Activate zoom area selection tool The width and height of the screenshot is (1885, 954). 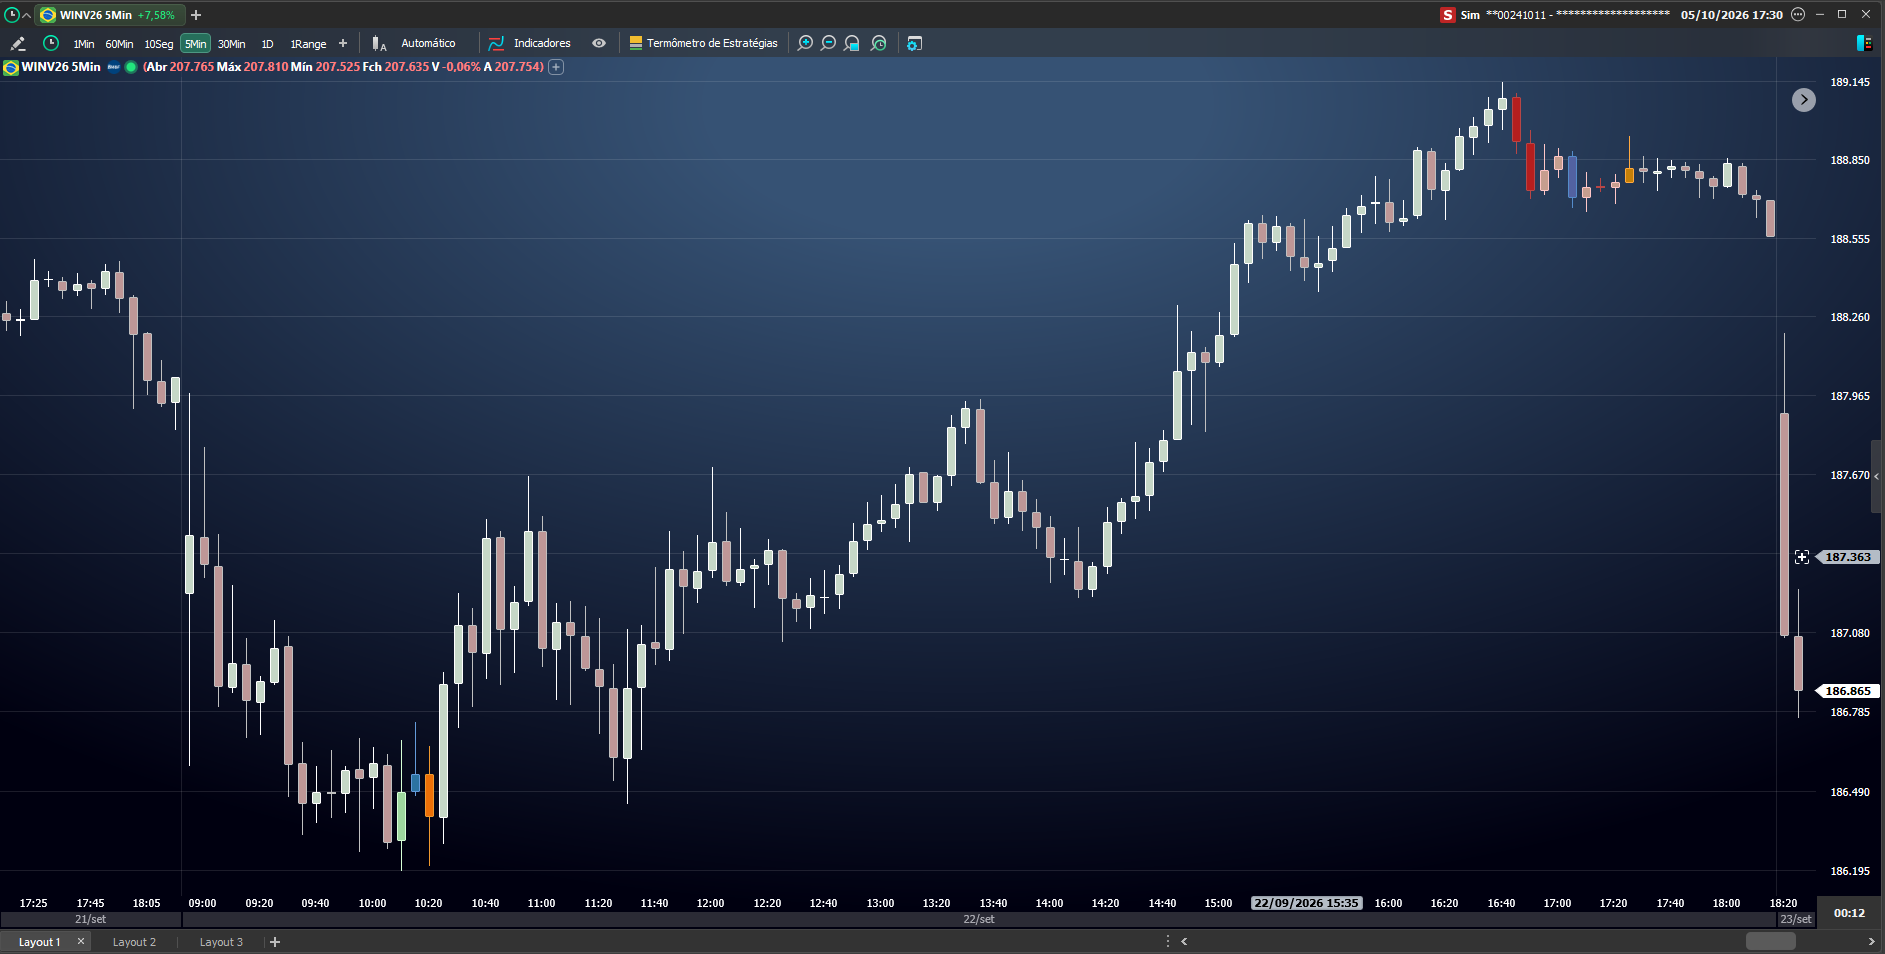point(852,43)
